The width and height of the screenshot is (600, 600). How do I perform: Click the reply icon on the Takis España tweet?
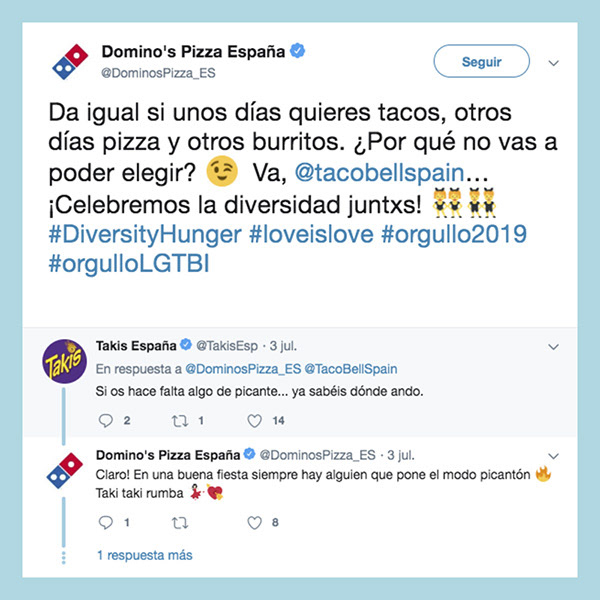point(106,421)
